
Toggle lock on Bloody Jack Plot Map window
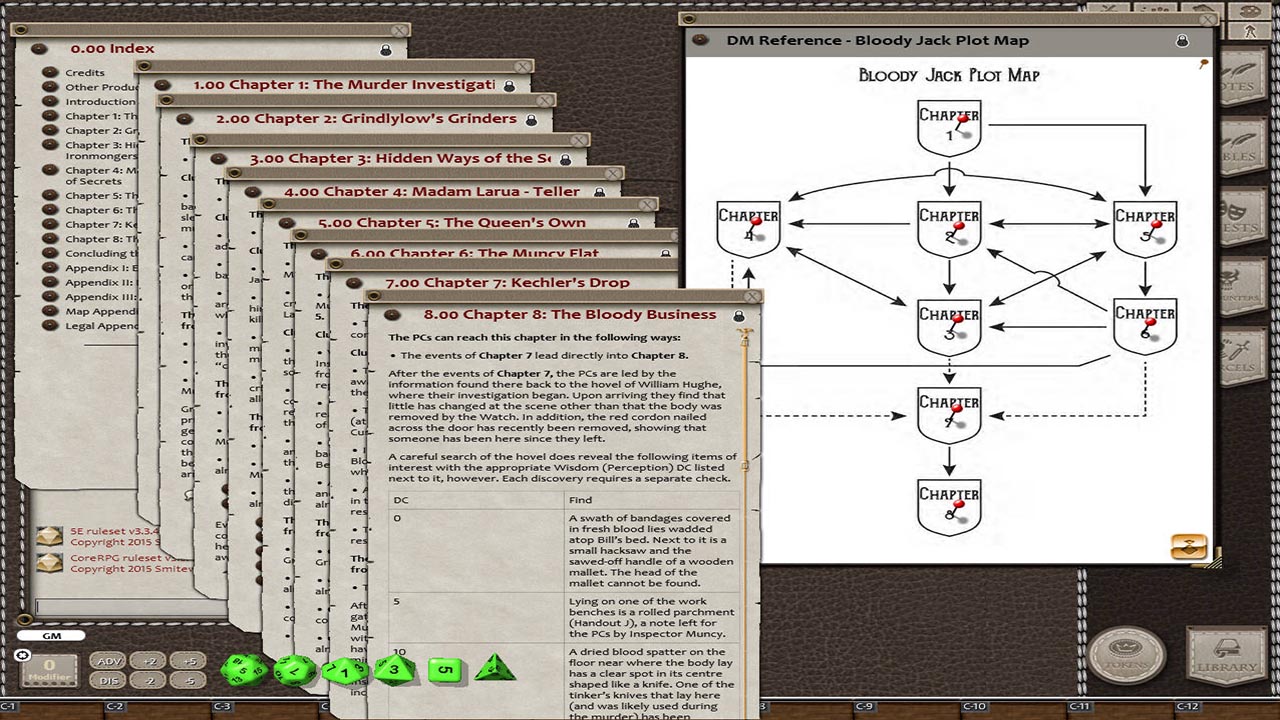[1182, 41]
